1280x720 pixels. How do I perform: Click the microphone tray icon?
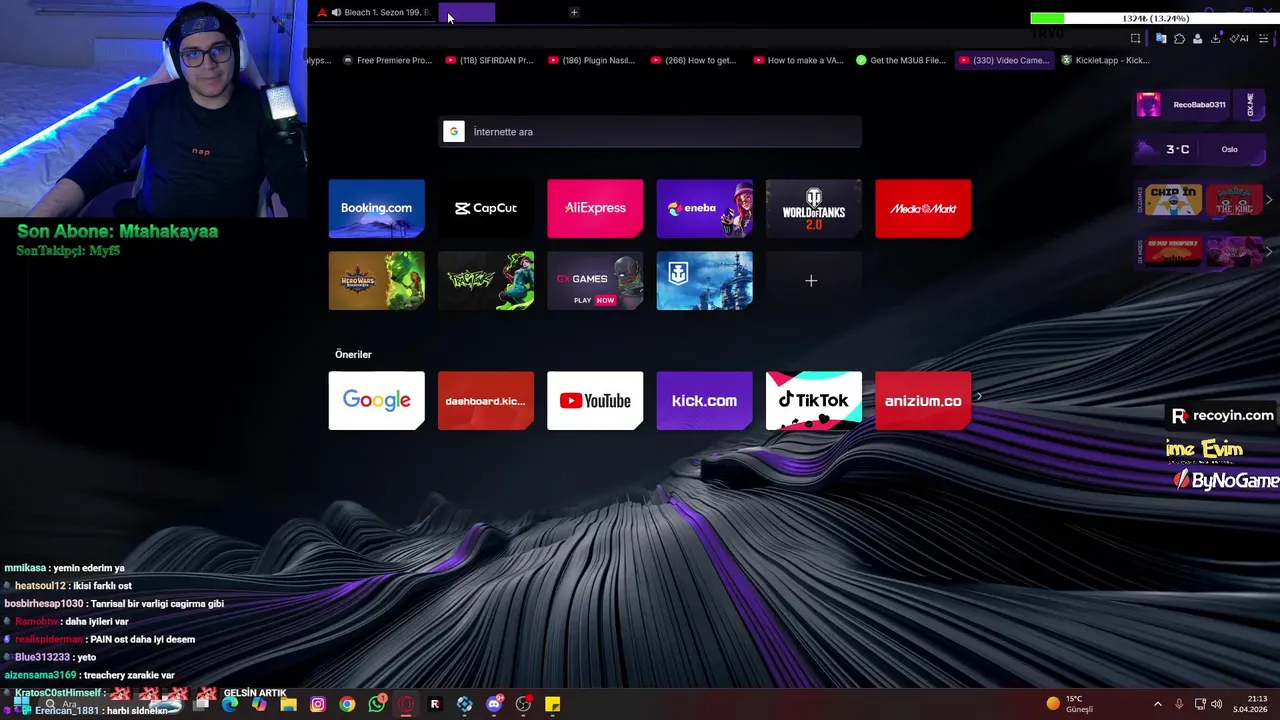point(1180,704)
